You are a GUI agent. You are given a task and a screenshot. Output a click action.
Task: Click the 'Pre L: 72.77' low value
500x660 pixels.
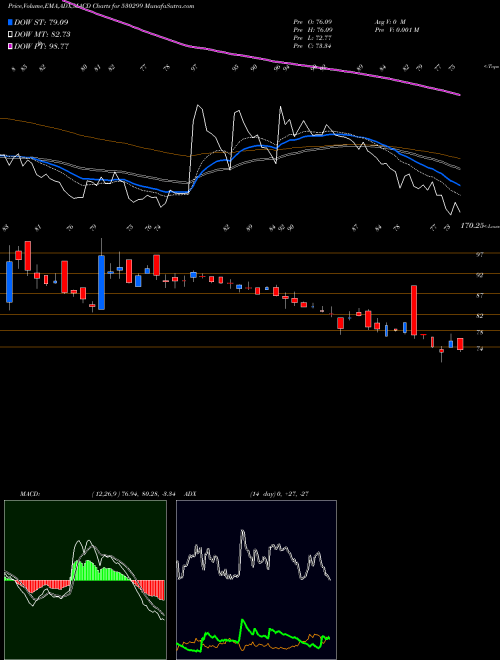(x=313, y=38)
